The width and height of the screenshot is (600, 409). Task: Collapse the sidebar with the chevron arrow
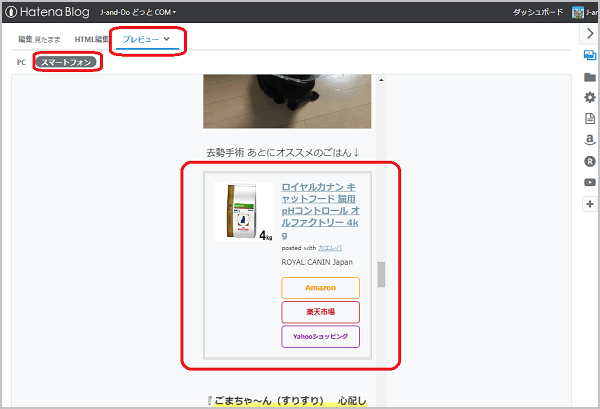pyautogui.click(x=590, y=34)
